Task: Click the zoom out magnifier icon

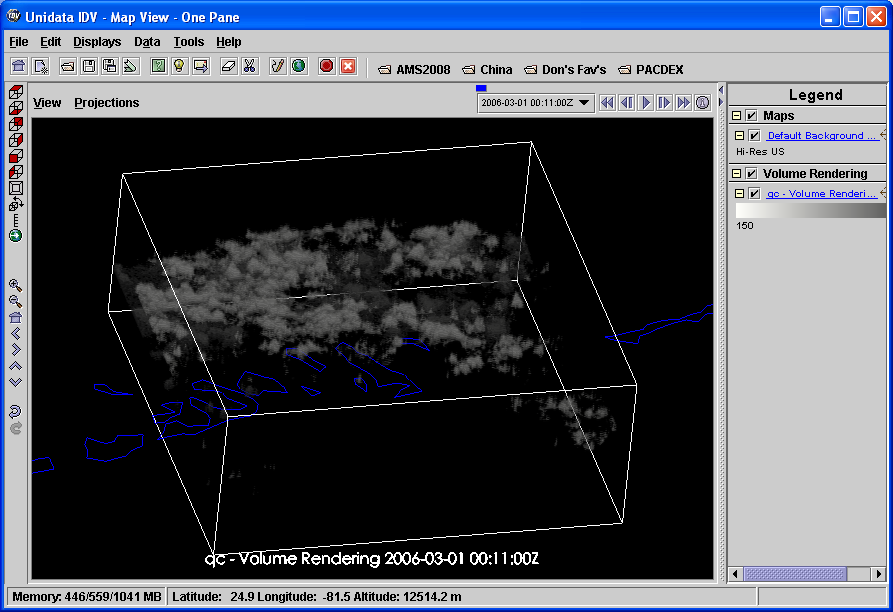Action: point(15,301)
